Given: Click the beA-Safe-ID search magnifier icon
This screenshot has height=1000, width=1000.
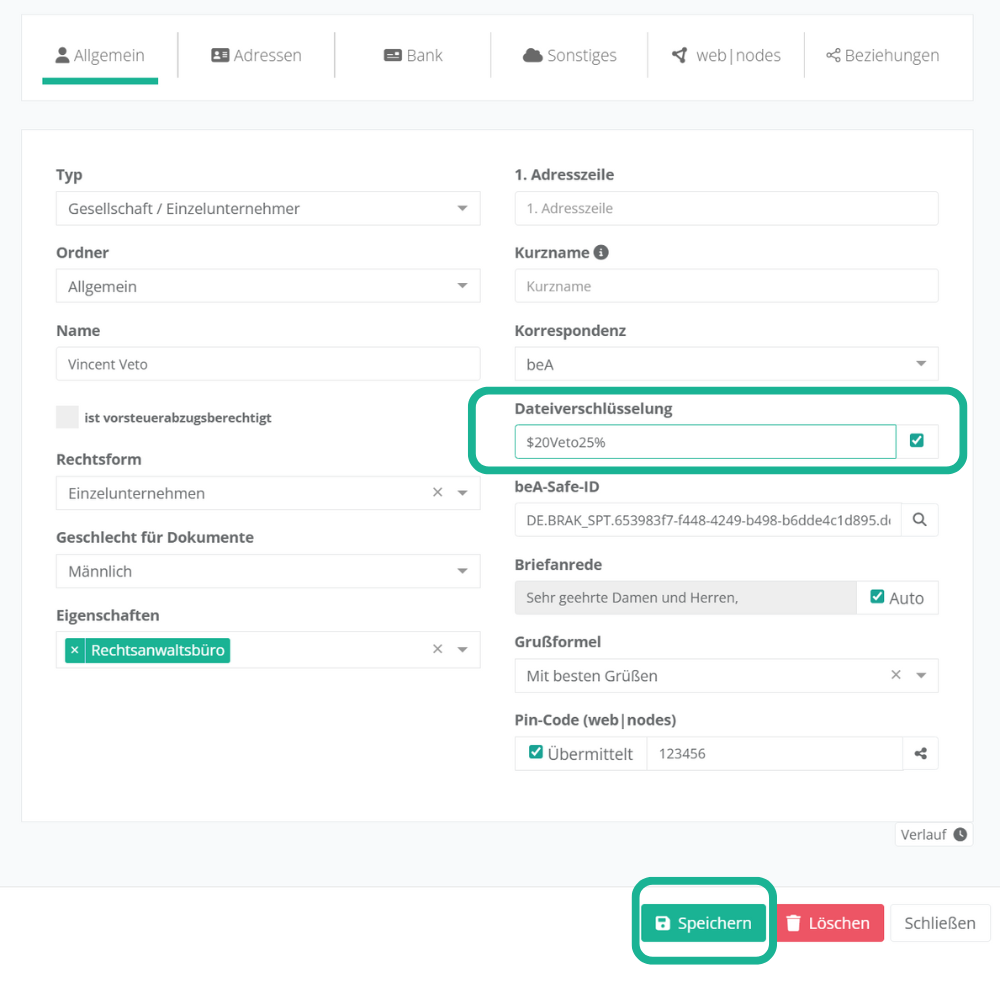Looking at the screenshot, I should [x=920, y=520].
